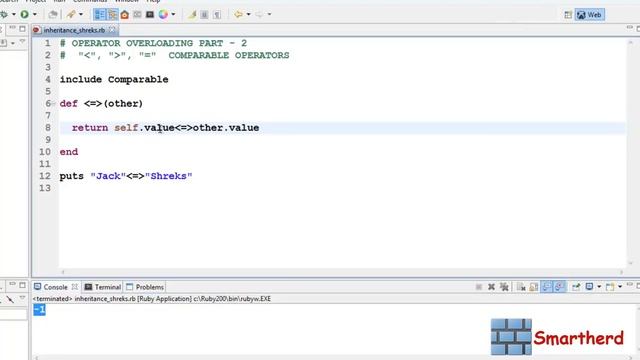Click the "def <=>(other)" line

point(101,104)
